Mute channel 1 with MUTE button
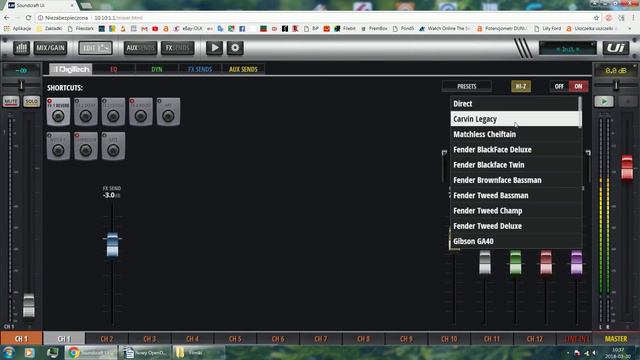The width and height of the screenshot is (640, 360). [11, 101]
